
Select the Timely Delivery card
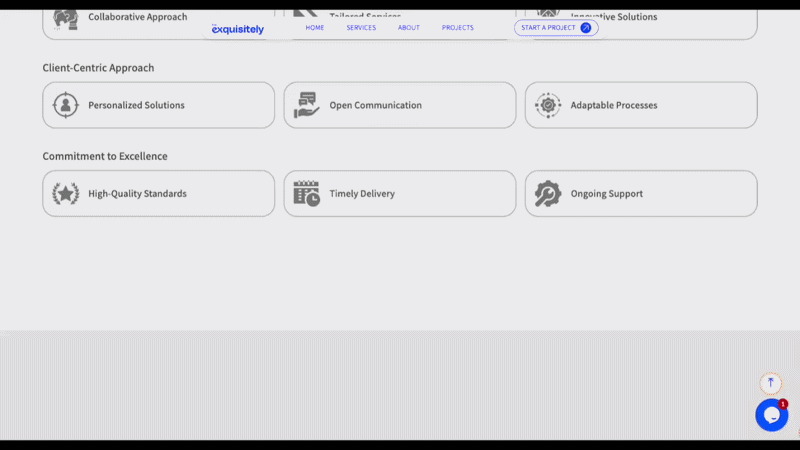point(400,193)
